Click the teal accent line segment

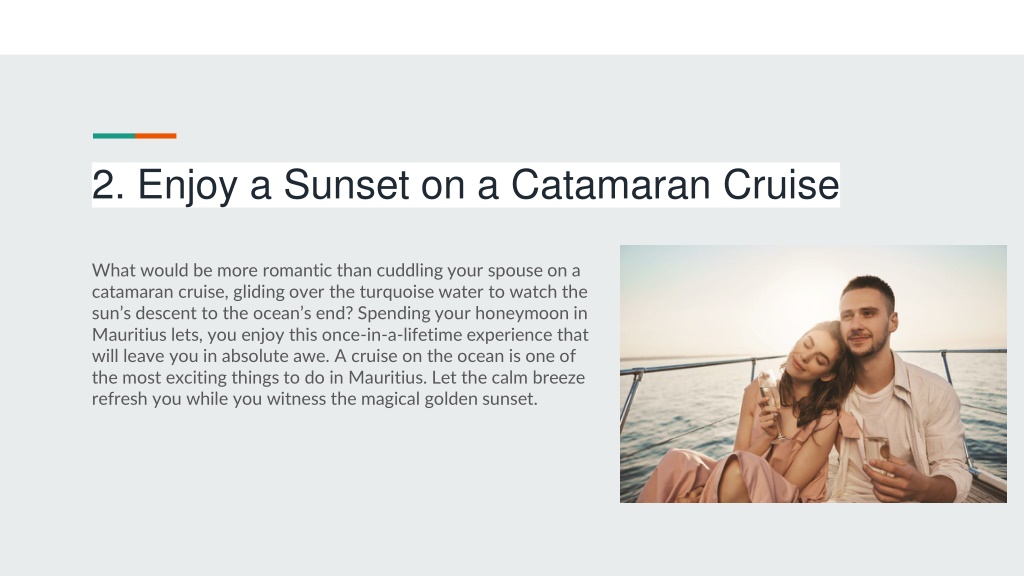[x=114, y=136]
